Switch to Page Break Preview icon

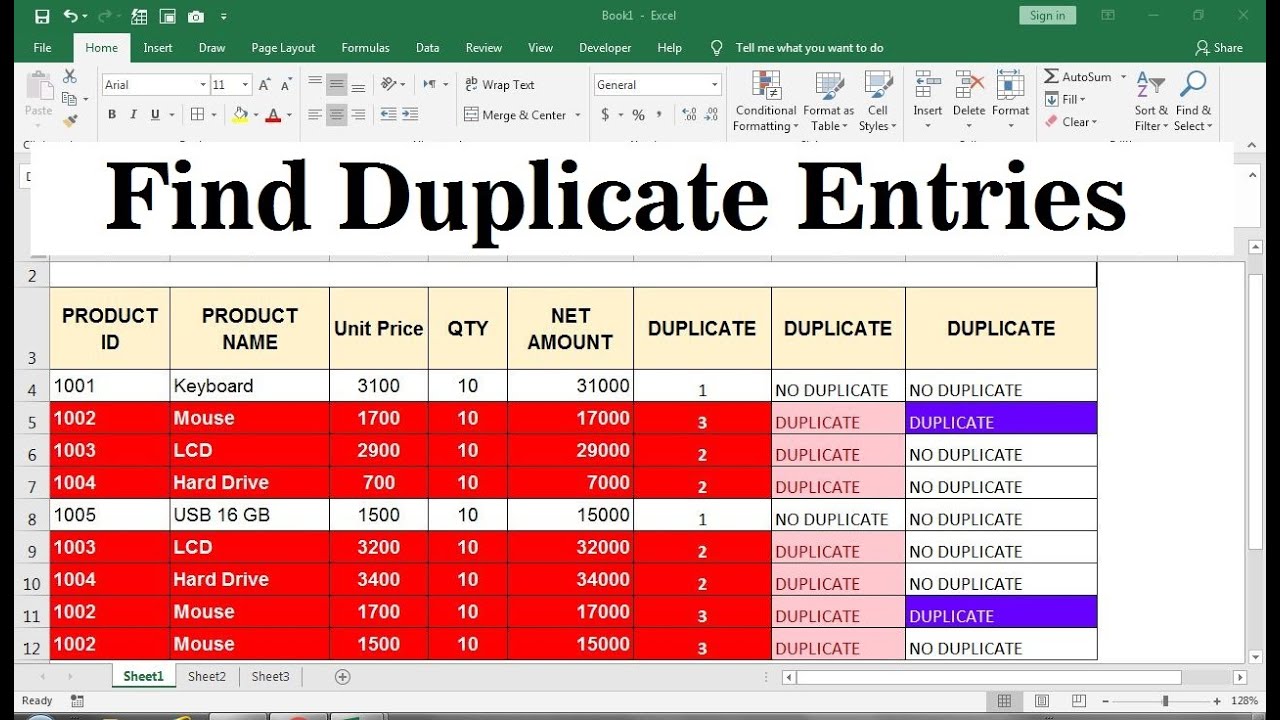[1078, 701]
